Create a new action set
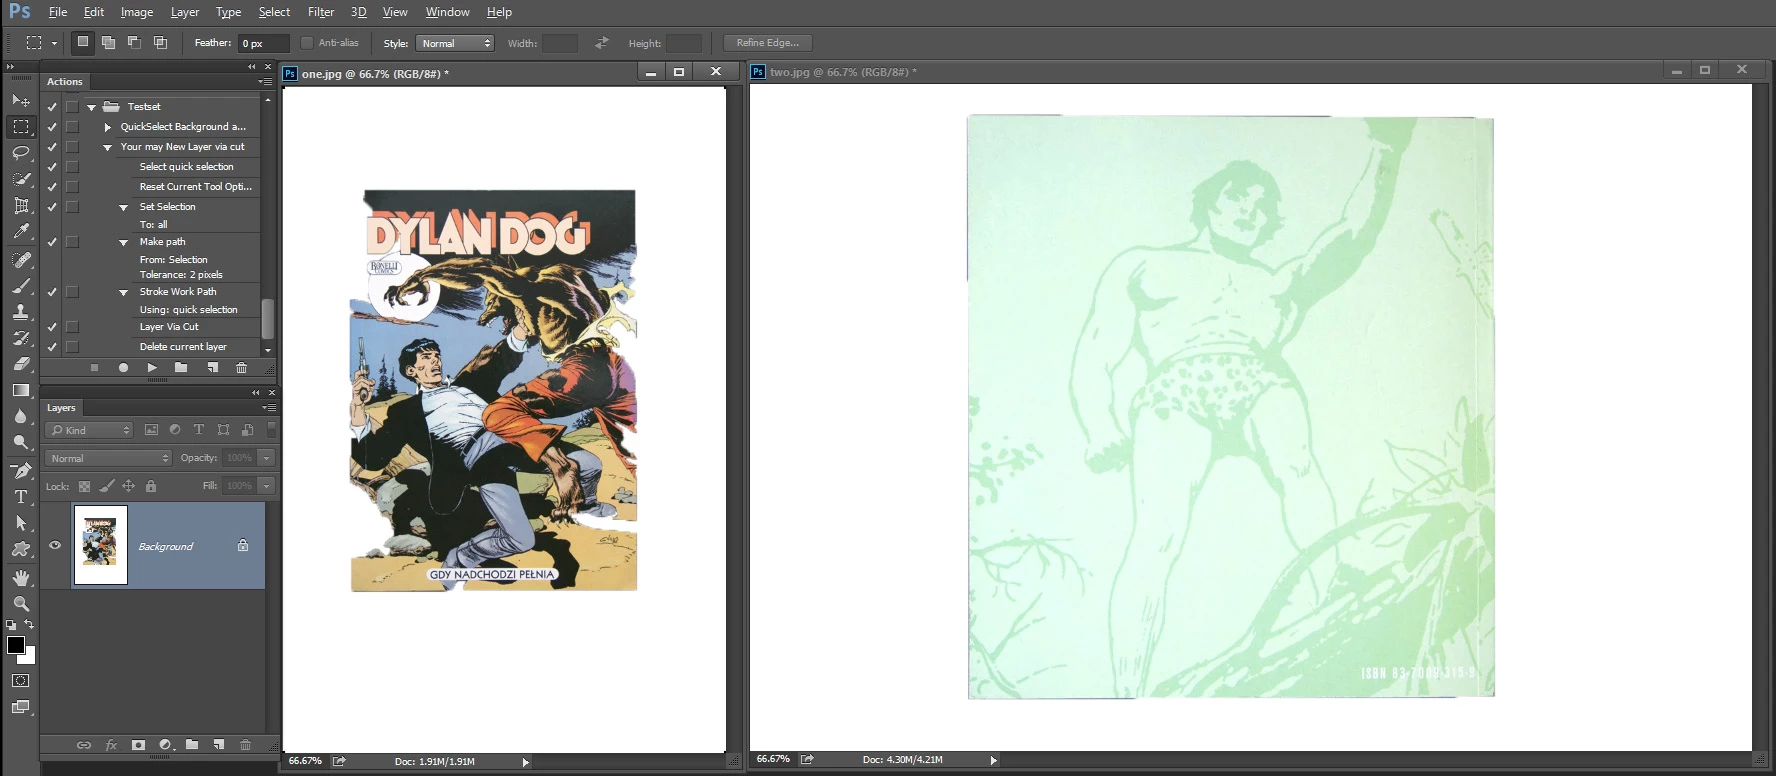This screenshot has height=776, width=1776. (x=181, y=367)
